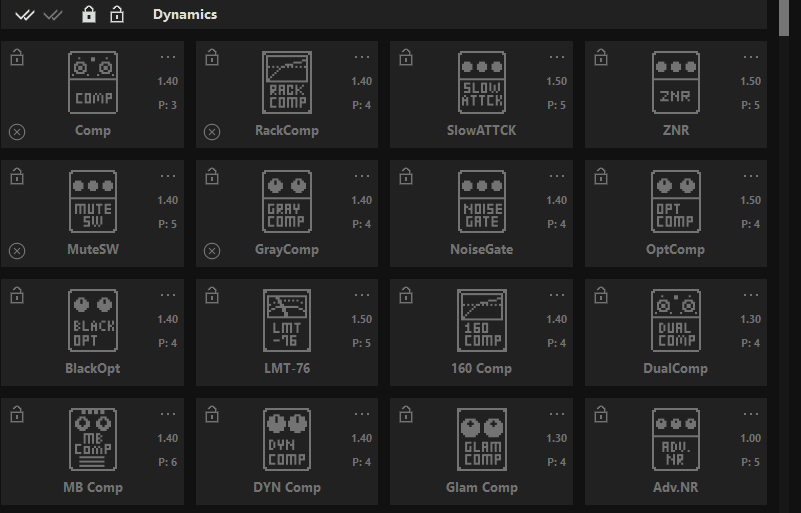Open the three-dot menu for Adv.NR

(x=750, y=414)
